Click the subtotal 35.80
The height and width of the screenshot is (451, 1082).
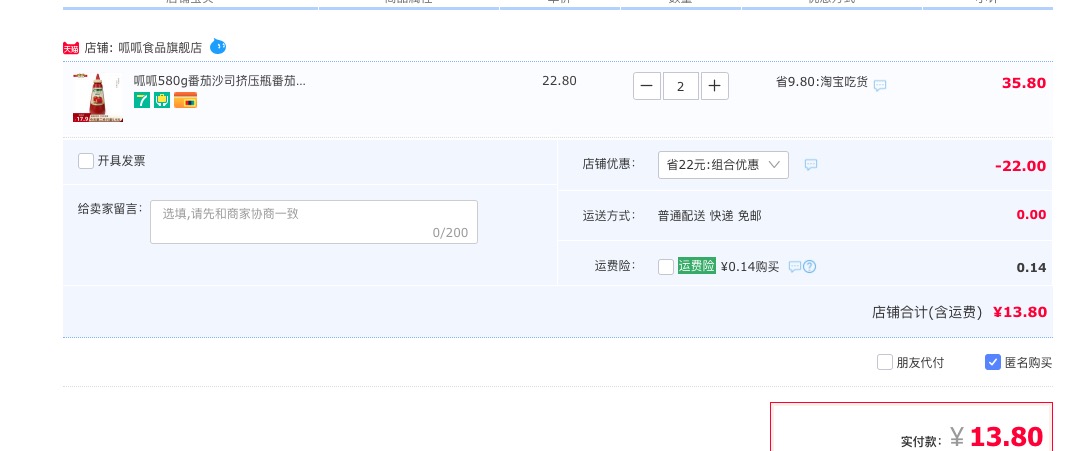(x=1024, y=83)
